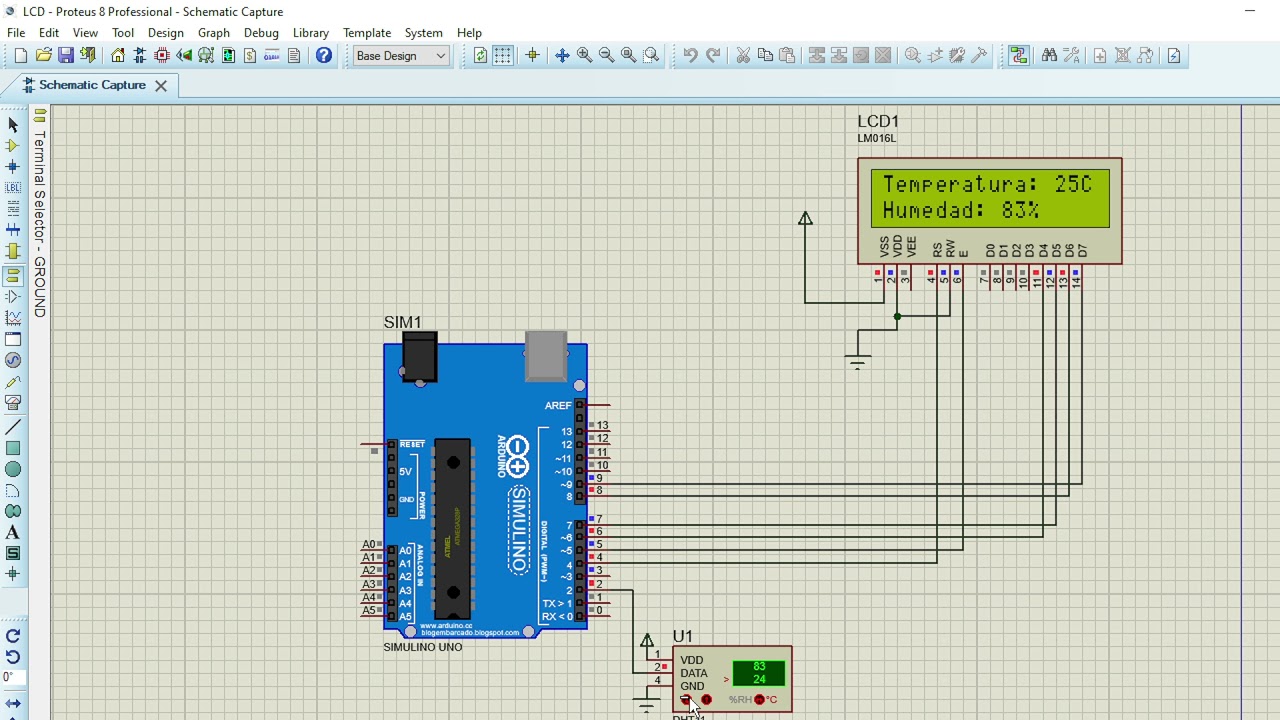Toggle grid display in toolbar
This screenshot has height=720, width=1280.
click(x=502, y=56)
